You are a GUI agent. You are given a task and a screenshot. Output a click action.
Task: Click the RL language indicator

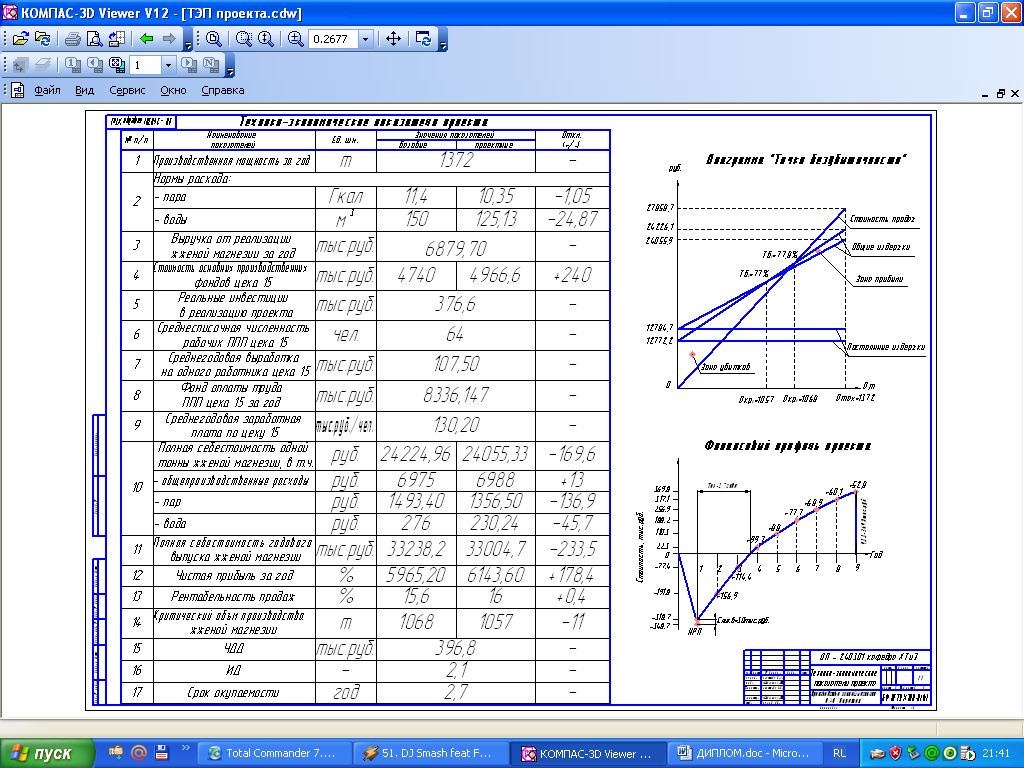(839, 753)
